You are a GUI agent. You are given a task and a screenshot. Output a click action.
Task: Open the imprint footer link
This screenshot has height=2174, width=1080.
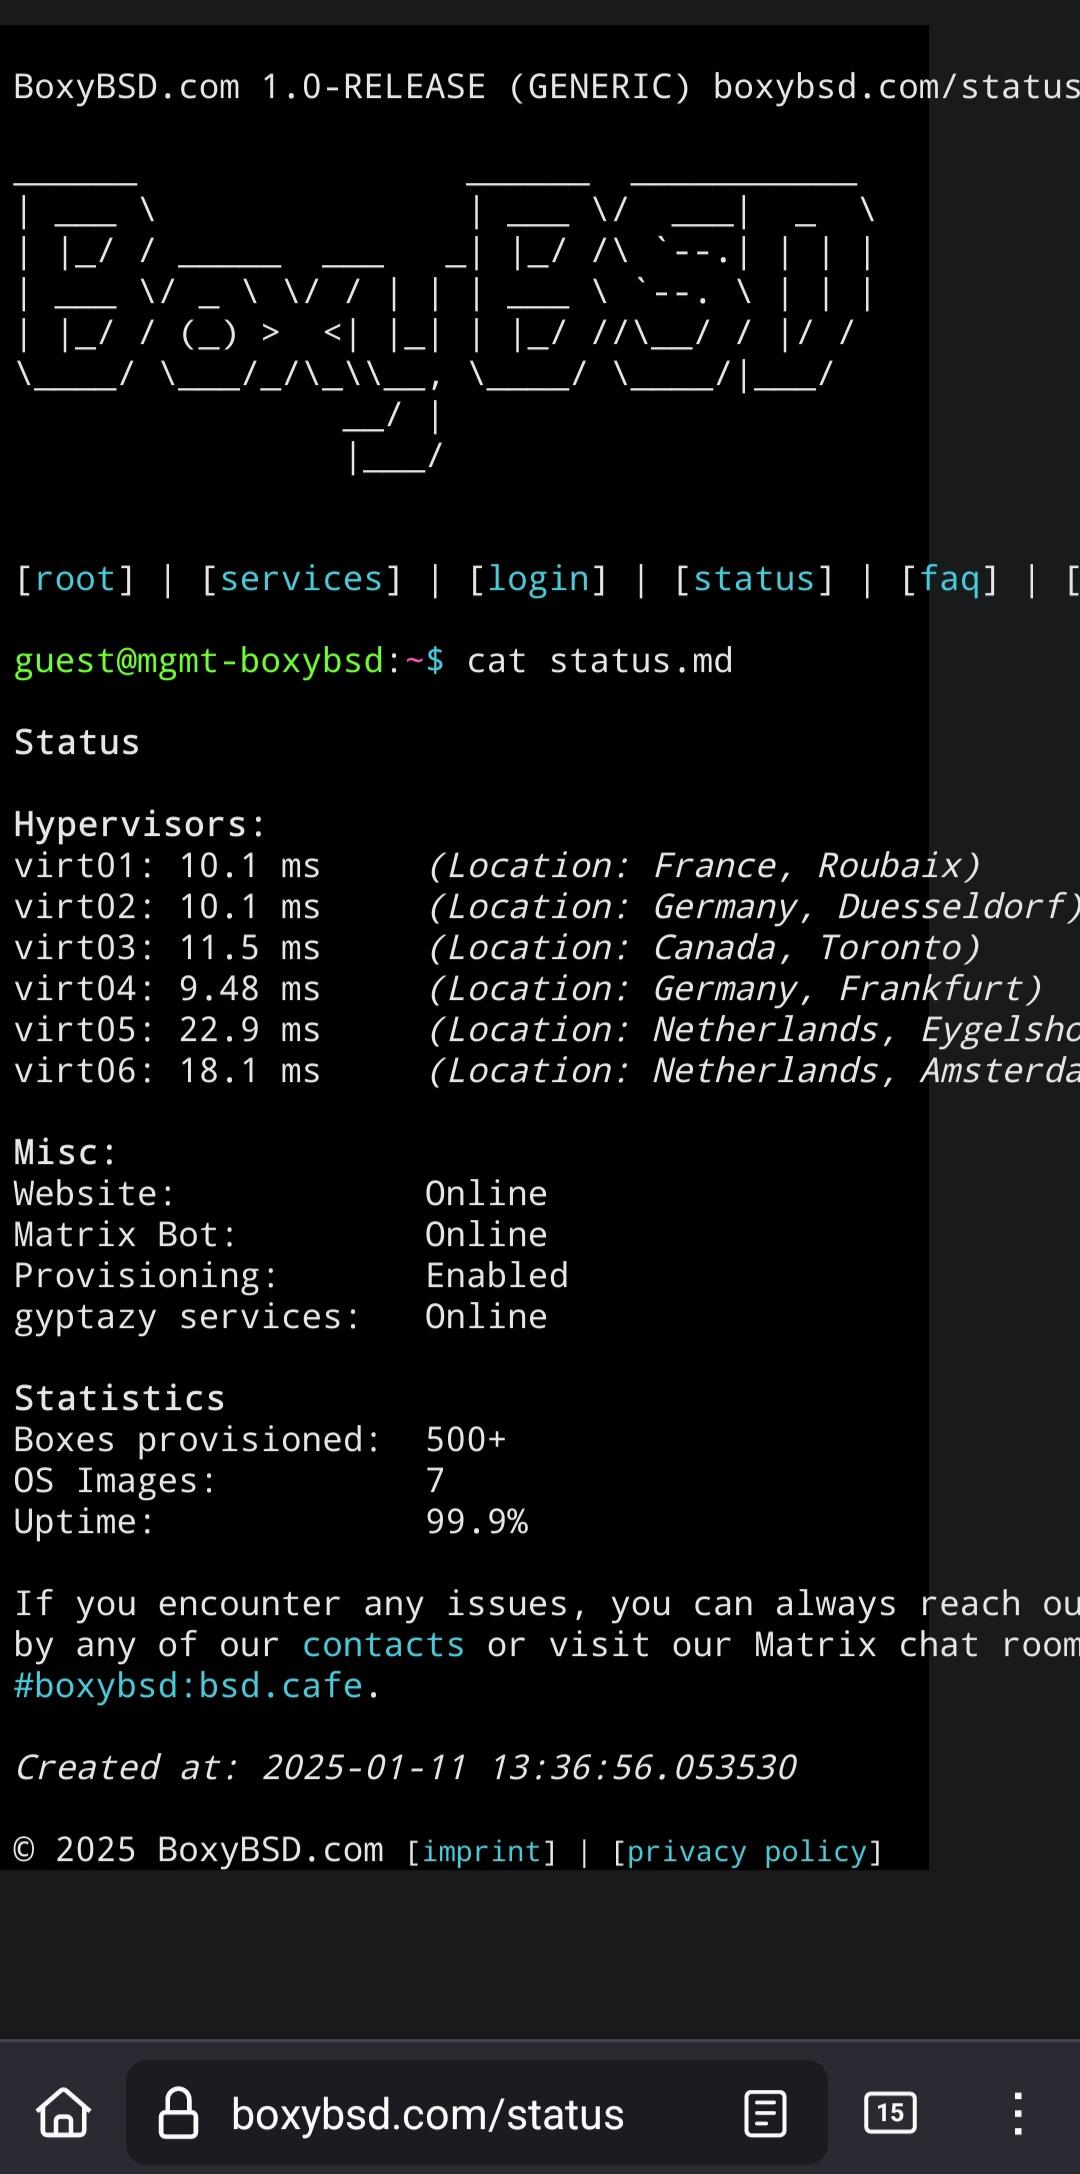pyautogui.click(x=482, y=1852)
